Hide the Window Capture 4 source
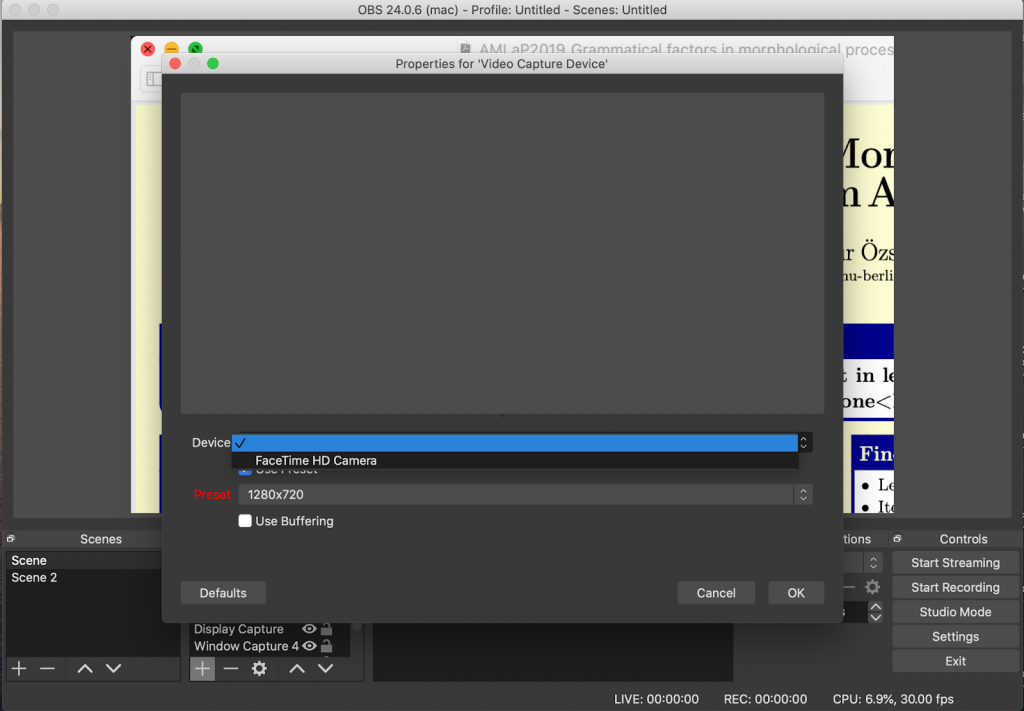 [x=309, y=646]
